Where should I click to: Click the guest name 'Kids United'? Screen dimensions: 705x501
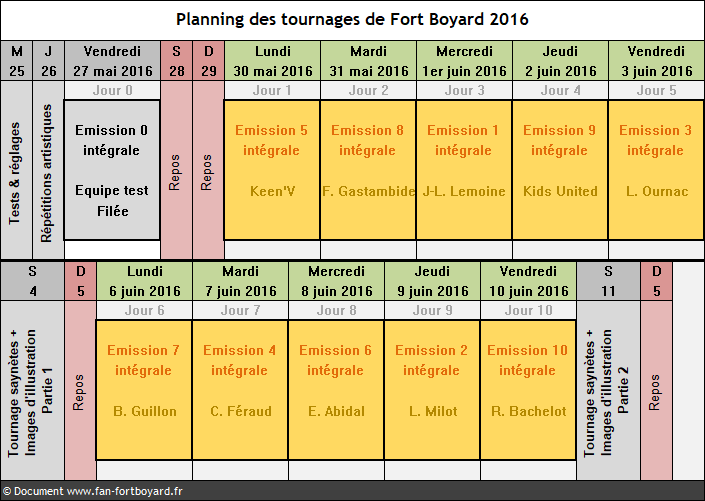click(x=560, y=191)
